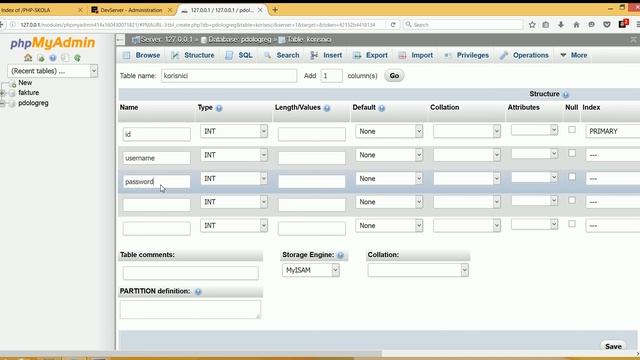Switch to Structure tab

pos(193,55)
